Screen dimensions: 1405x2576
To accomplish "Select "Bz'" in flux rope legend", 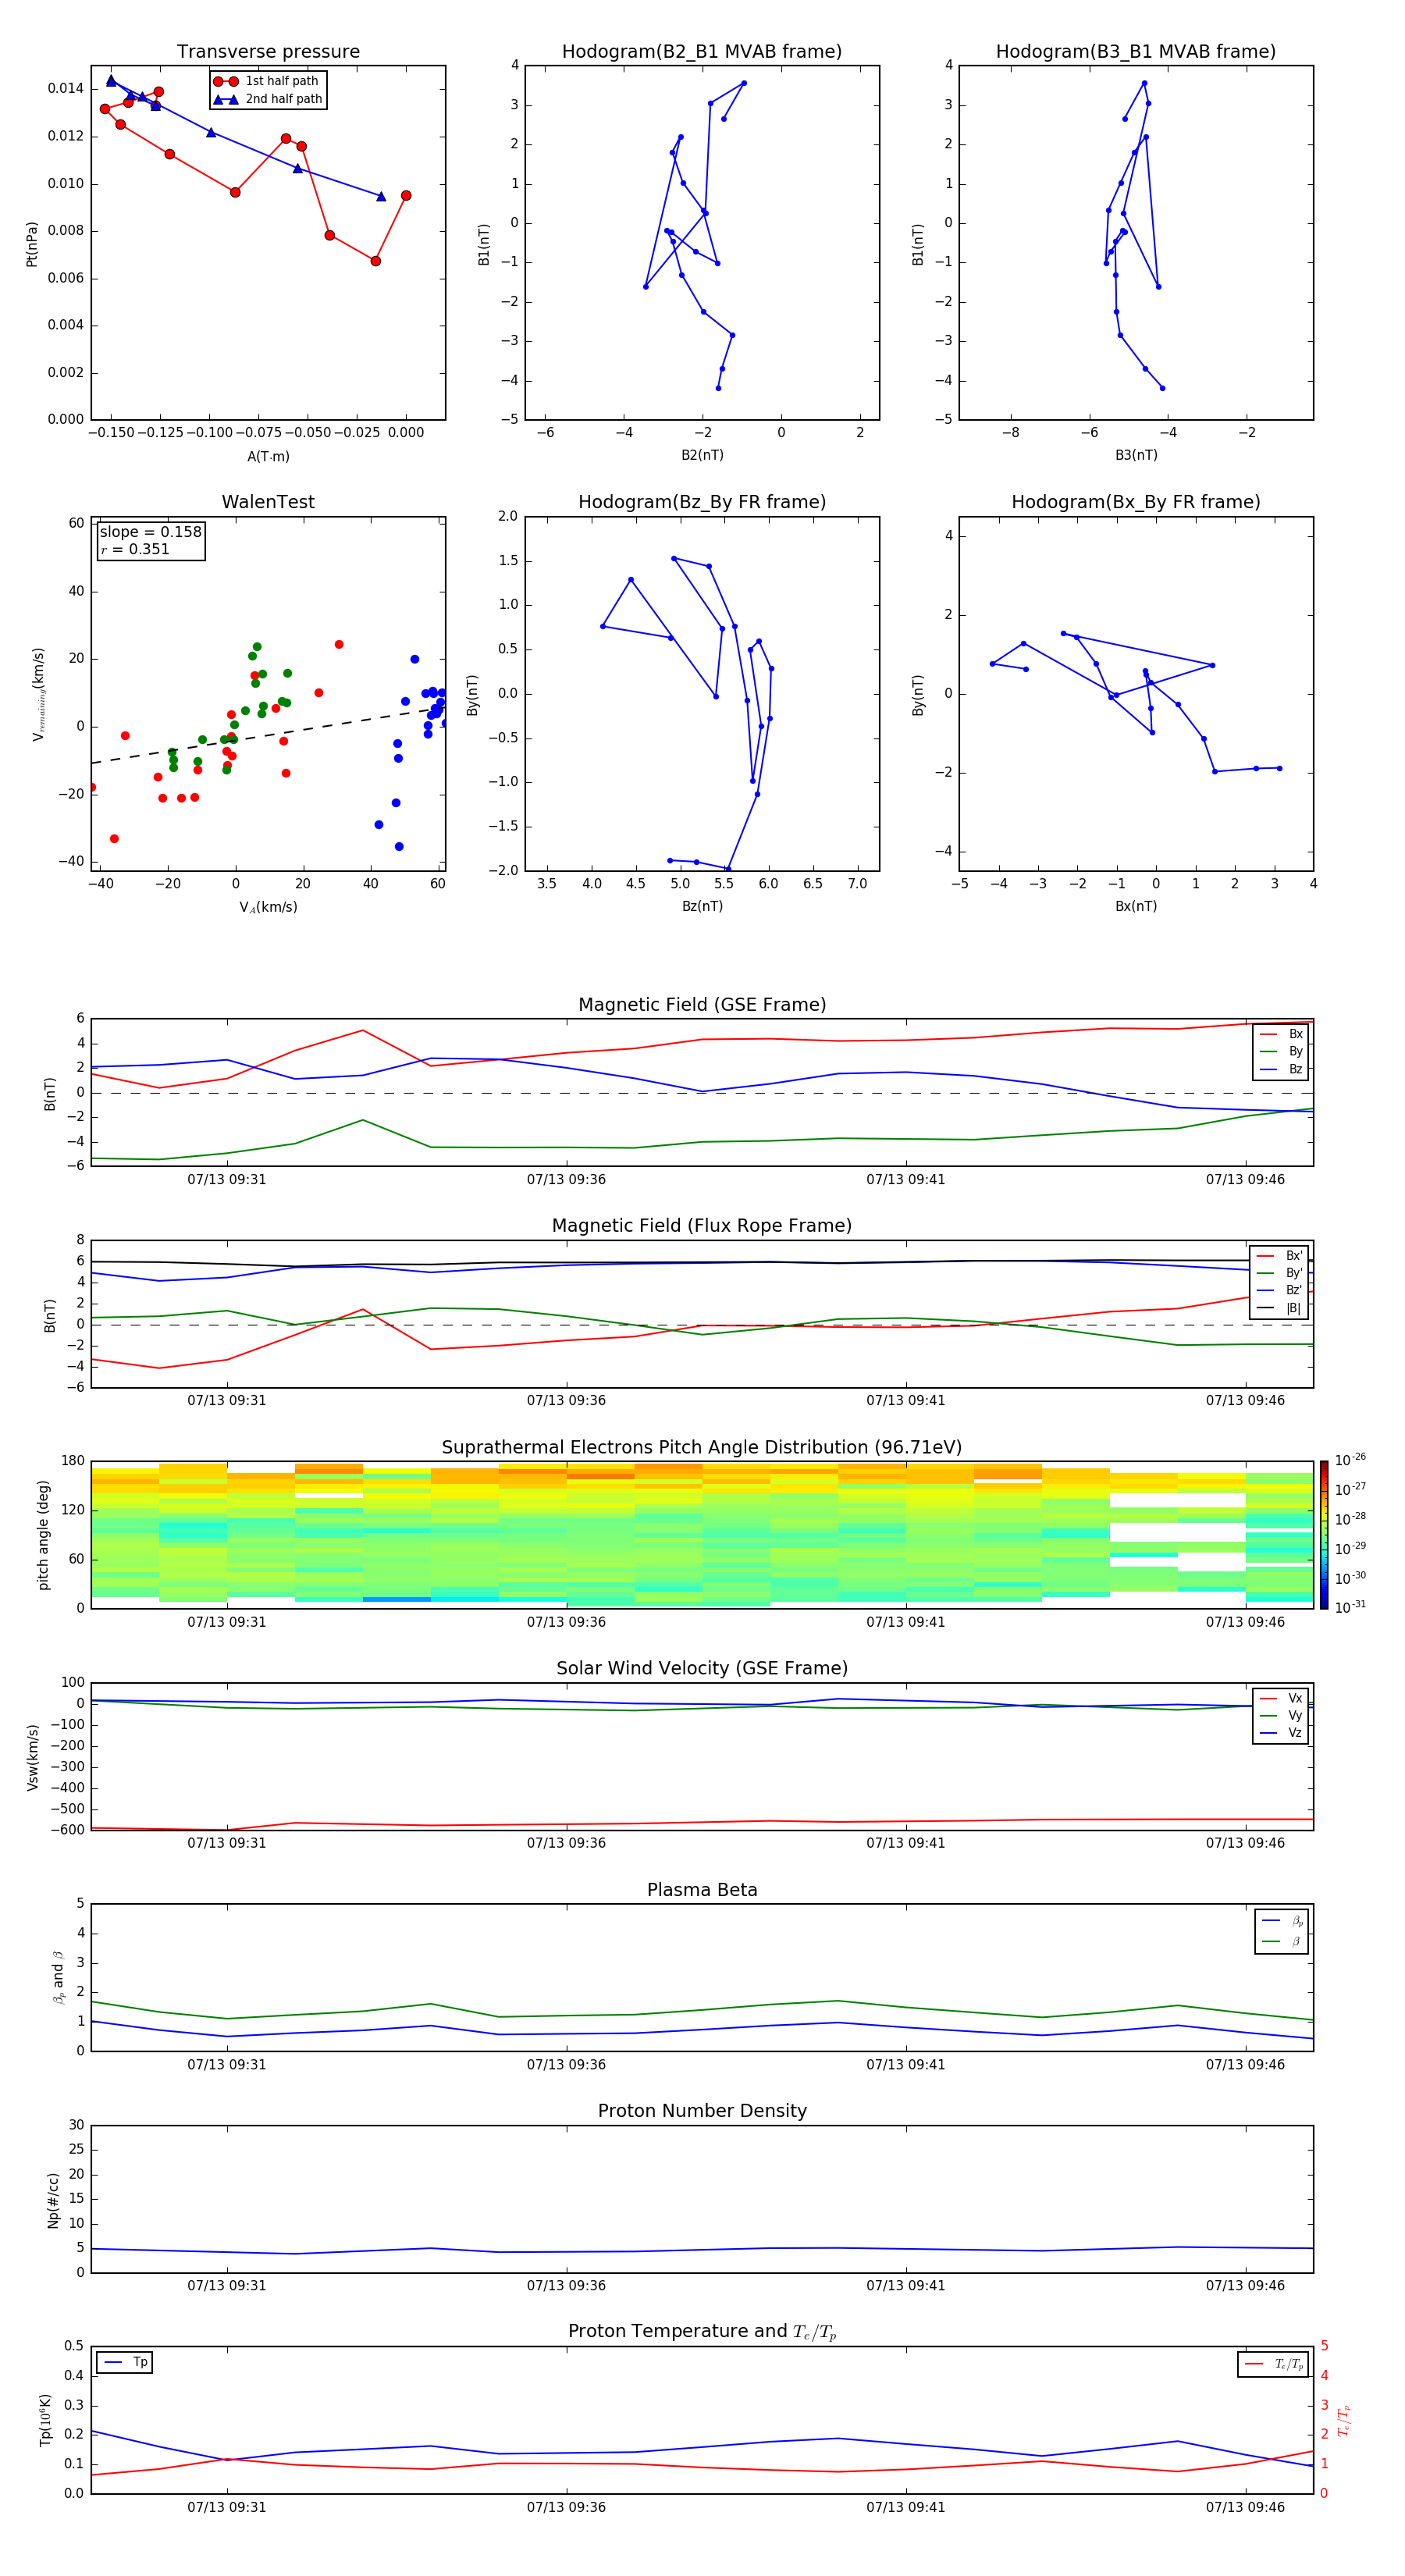I will (1280, 1290).
